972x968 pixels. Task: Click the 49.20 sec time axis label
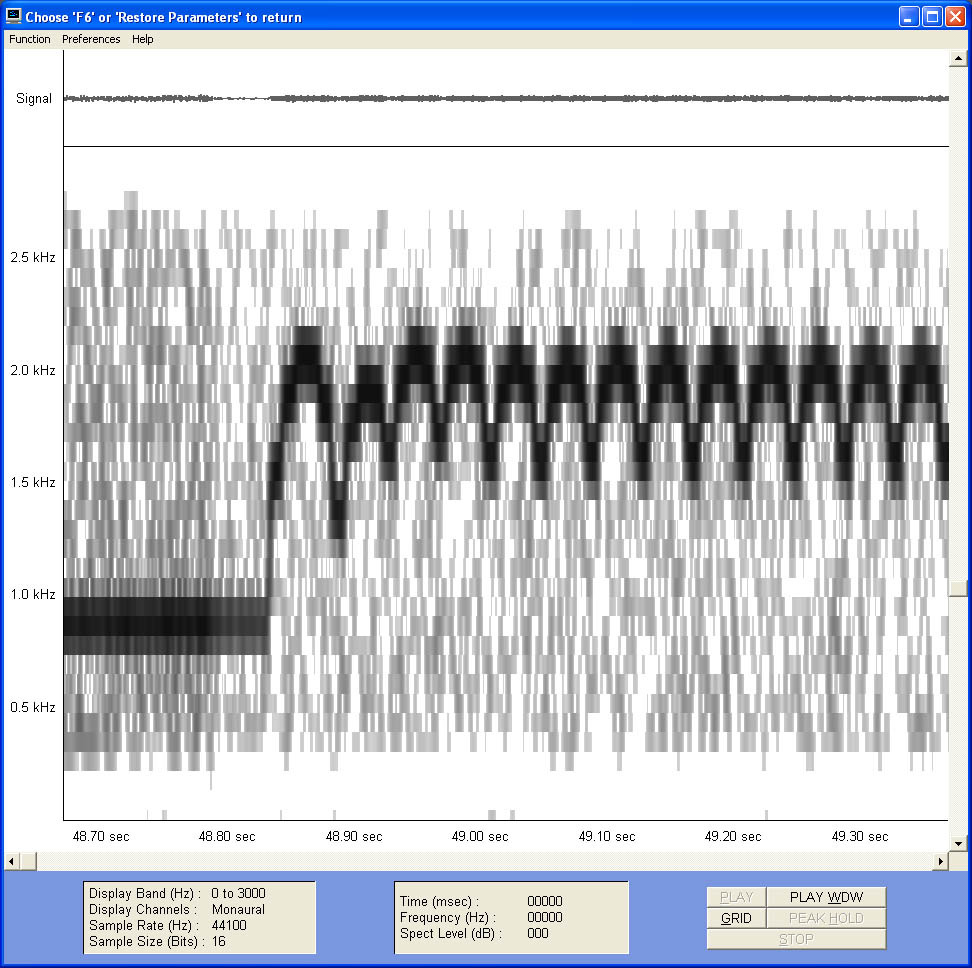click(733, 837)
